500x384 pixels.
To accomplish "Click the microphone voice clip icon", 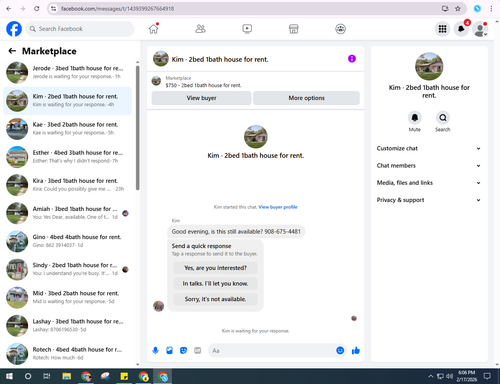I will (x=155, y=350).
